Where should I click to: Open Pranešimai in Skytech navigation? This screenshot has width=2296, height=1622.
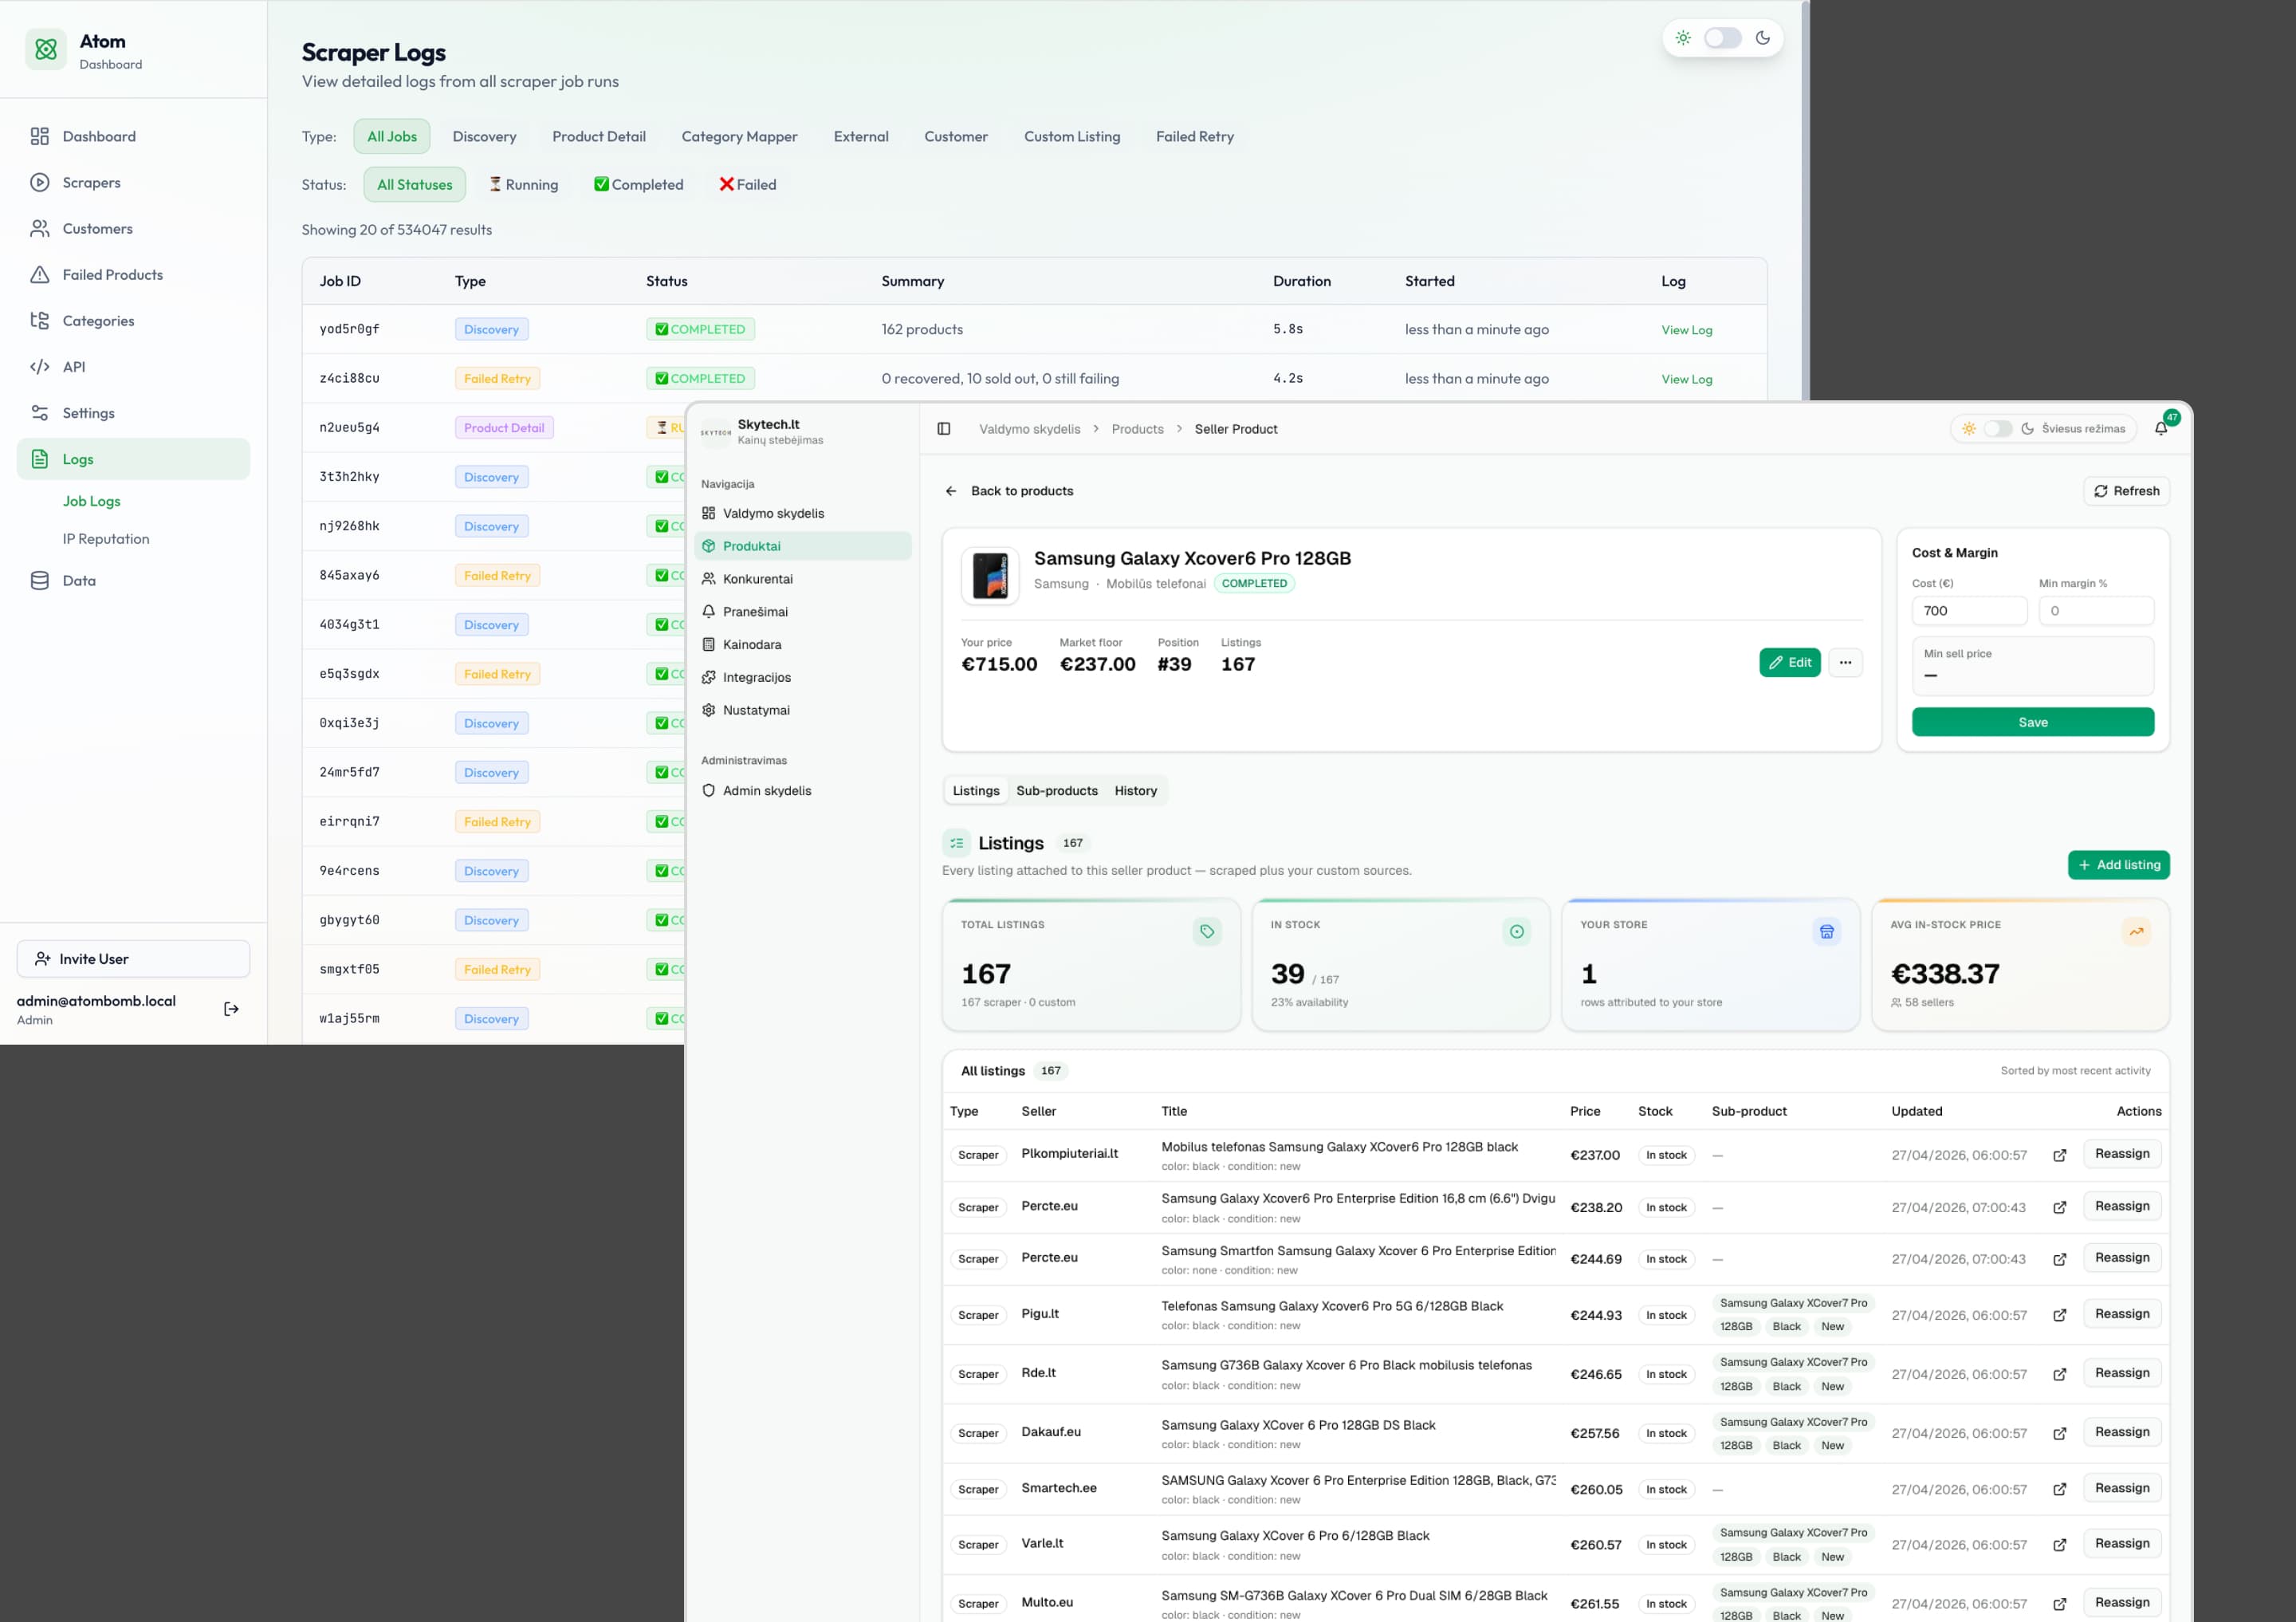tap(802, 612)
